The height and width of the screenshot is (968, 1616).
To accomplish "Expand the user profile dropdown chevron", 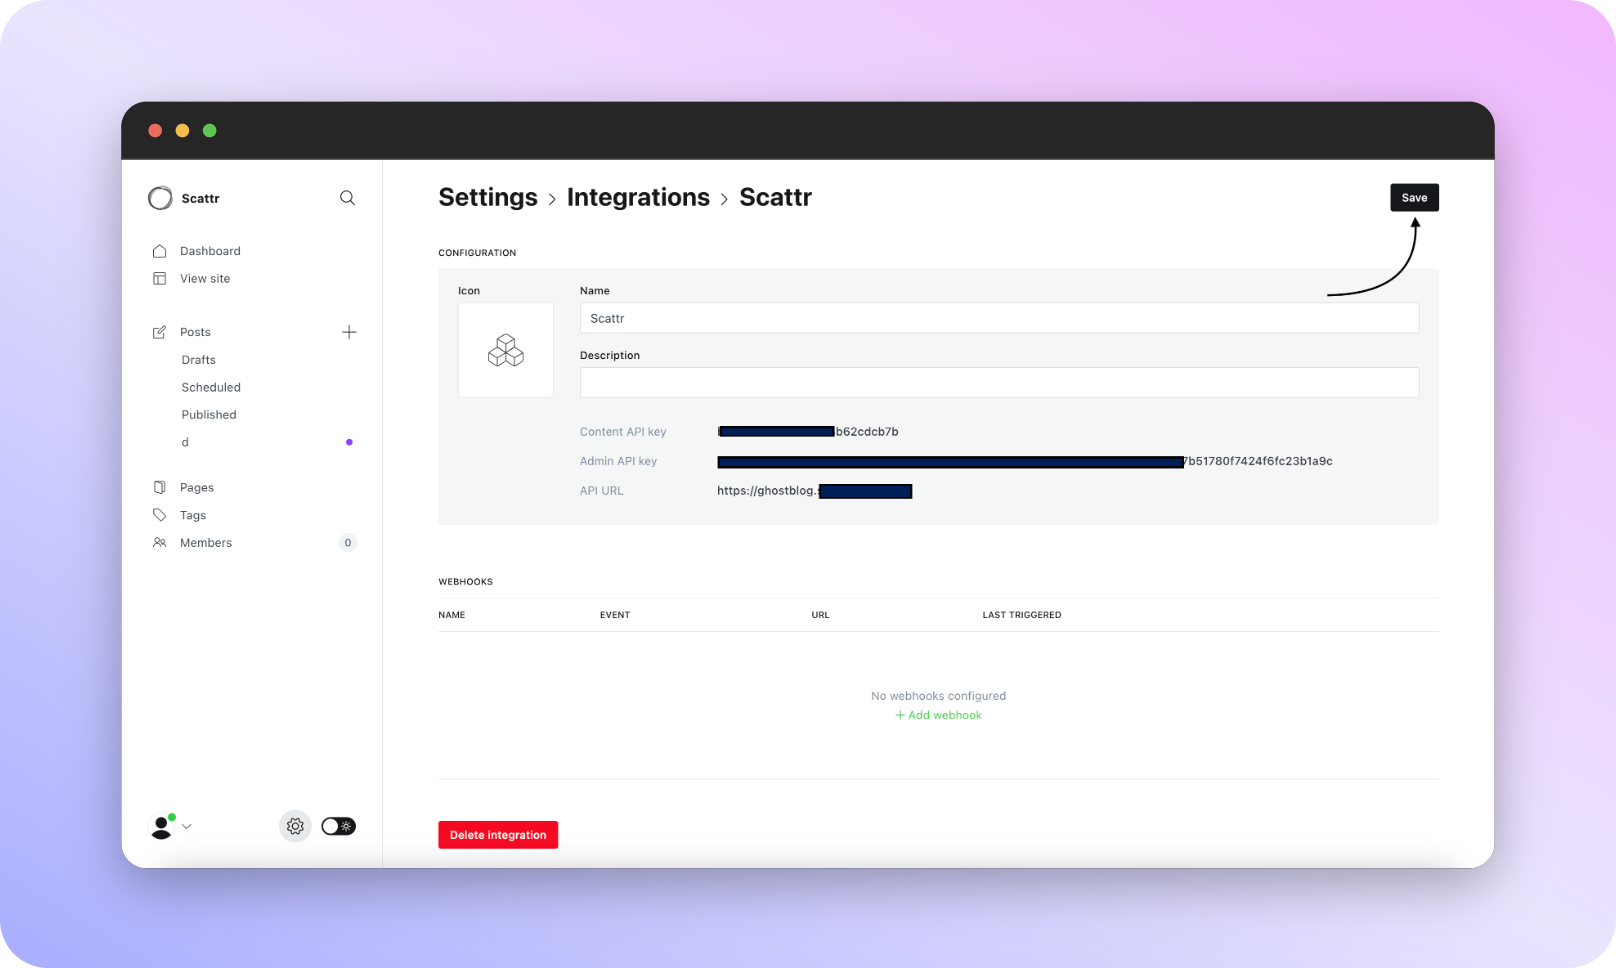I will click(187, 827).
